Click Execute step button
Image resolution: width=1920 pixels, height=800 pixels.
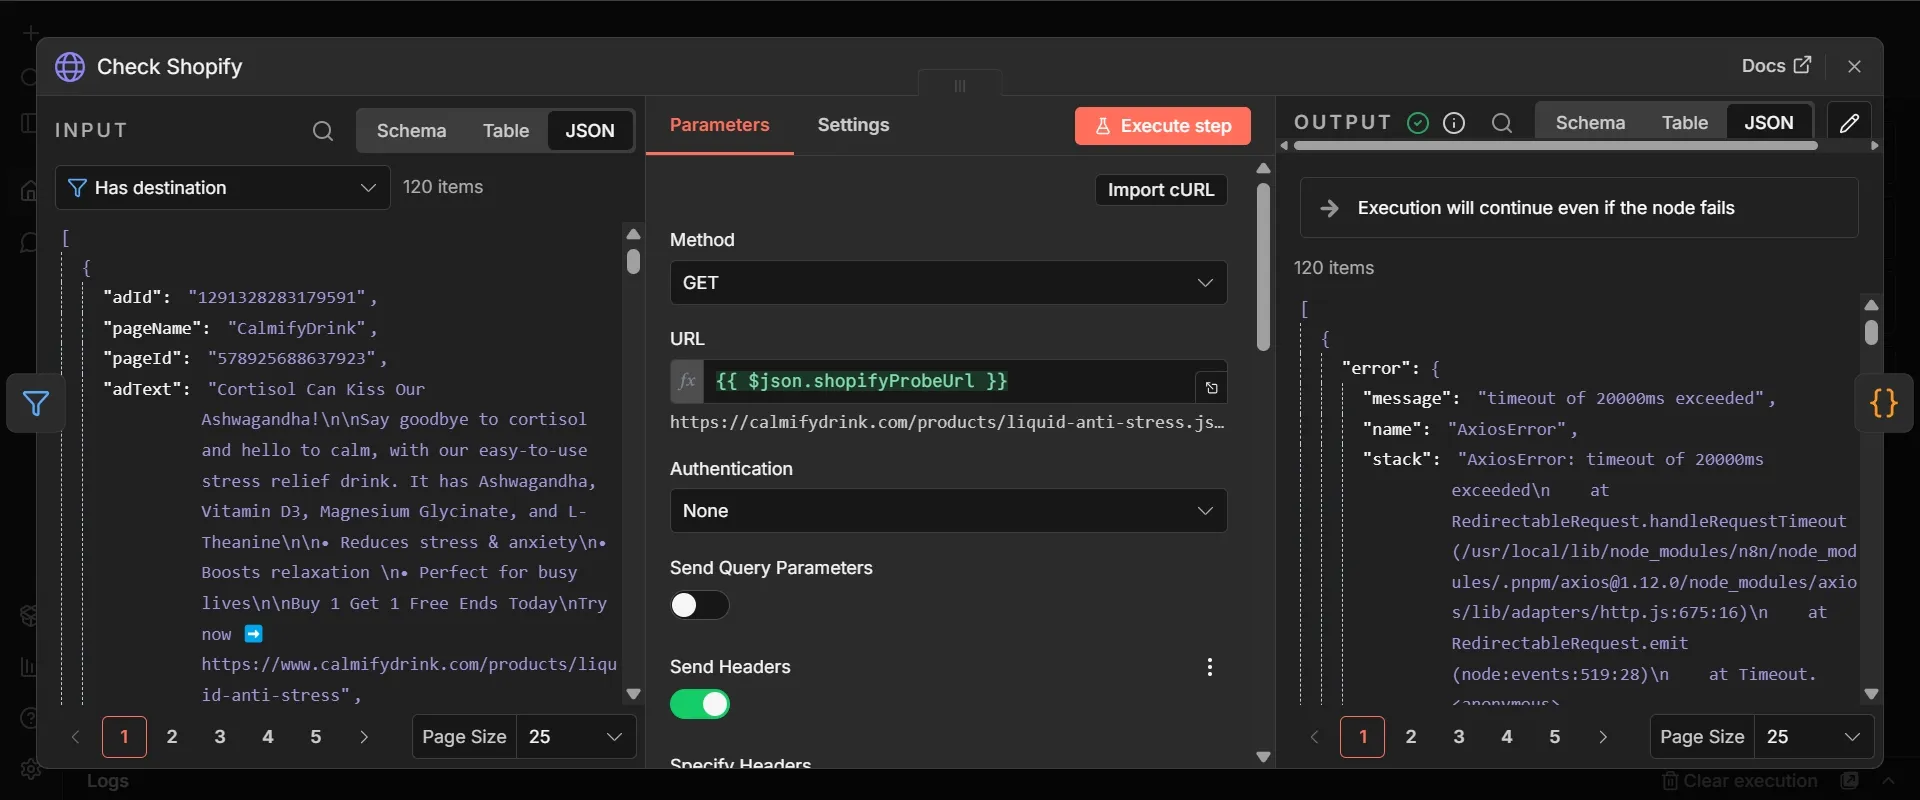(1163, 126)
